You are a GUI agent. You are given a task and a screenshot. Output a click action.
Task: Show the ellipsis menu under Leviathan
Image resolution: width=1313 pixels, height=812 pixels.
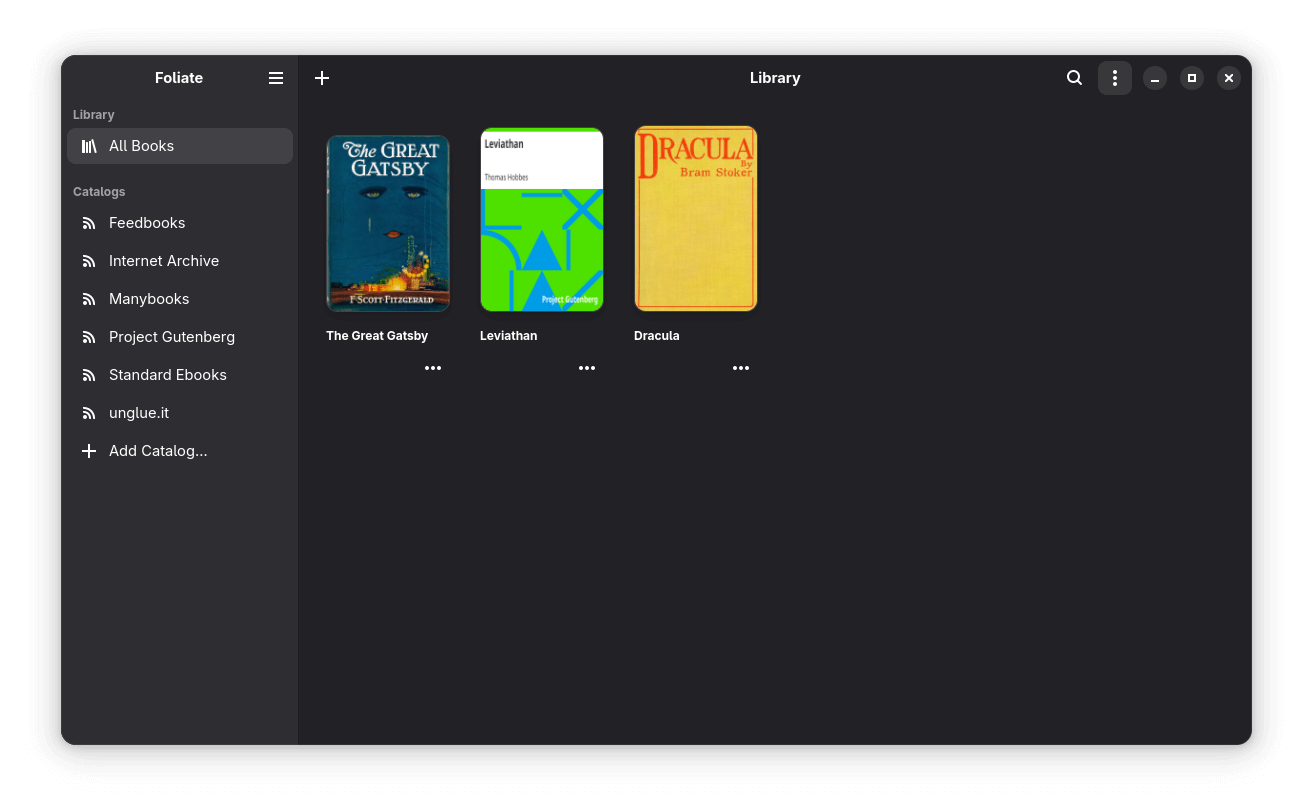pos(587,368)
